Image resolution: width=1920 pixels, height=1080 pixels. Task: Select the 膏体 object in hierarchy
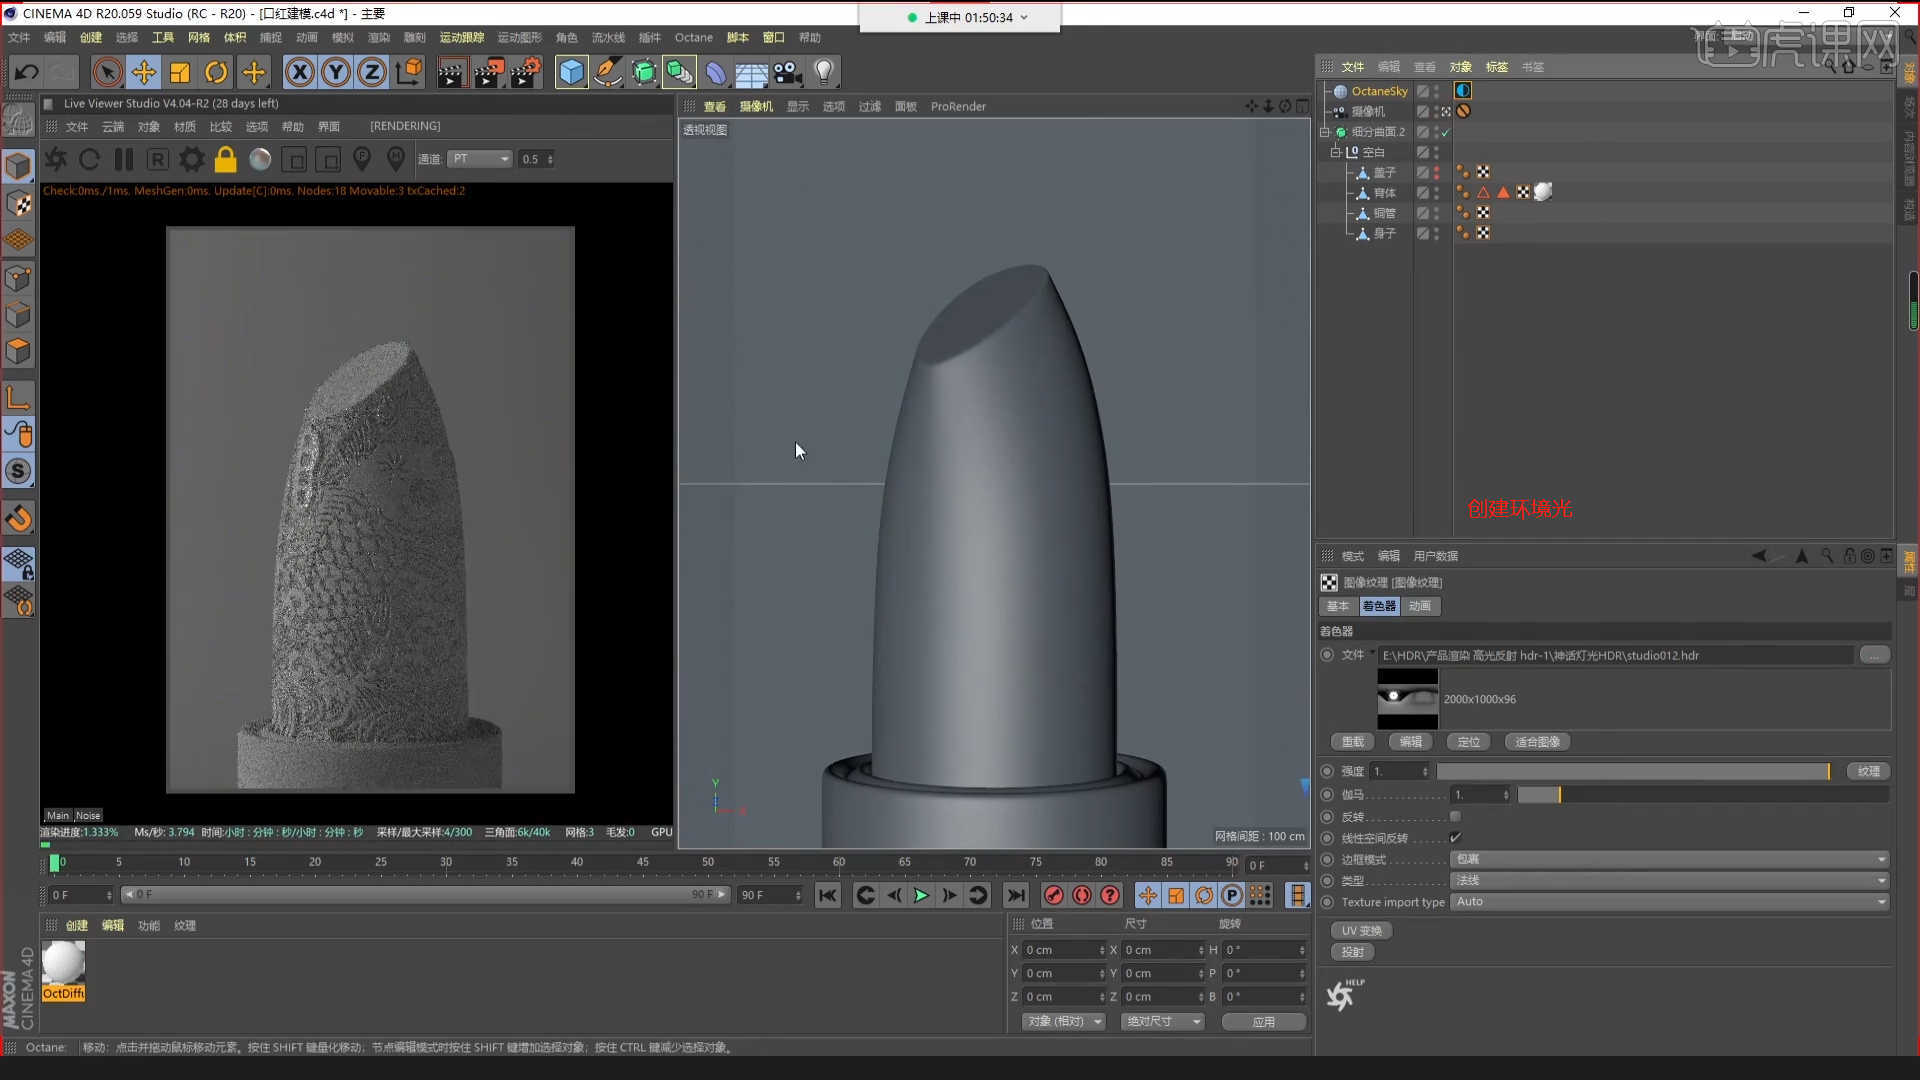coord(1385,192)
